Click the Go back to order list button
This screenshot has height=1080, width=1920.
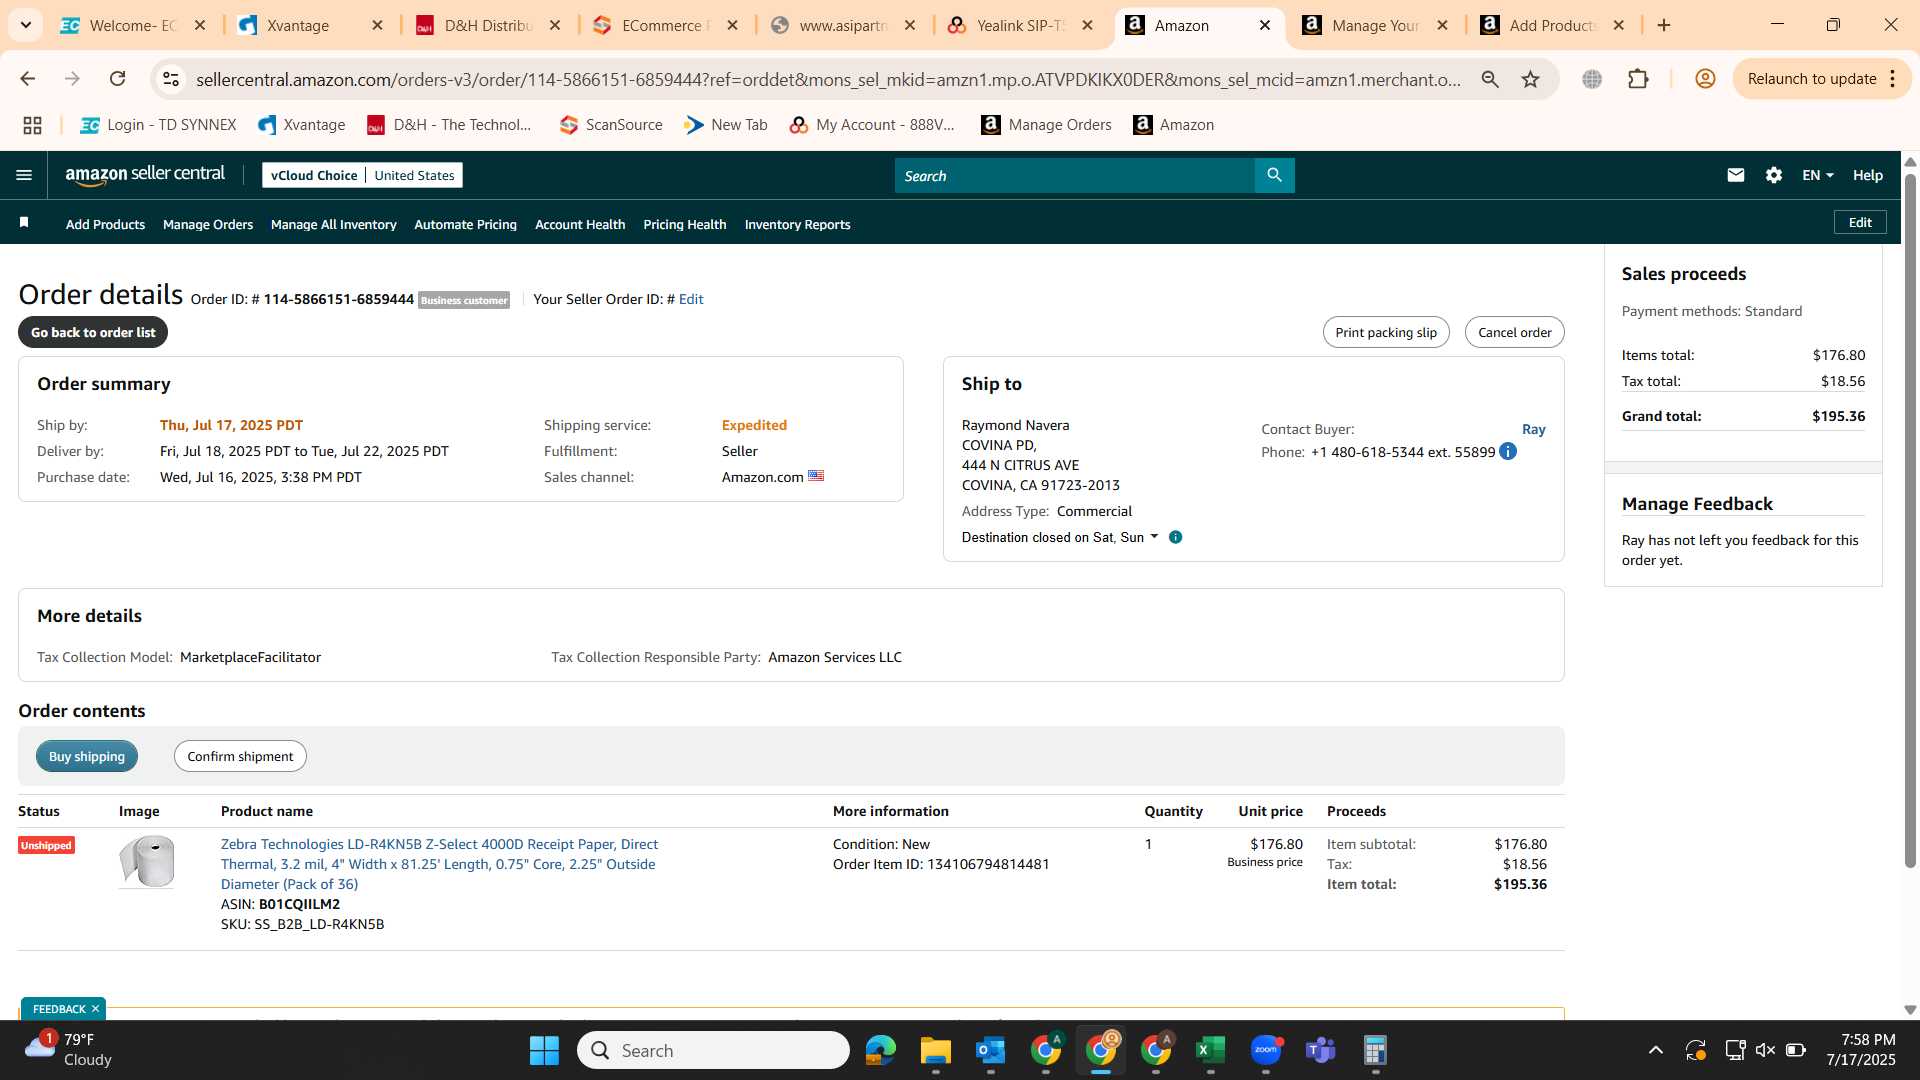pyautogui.click(x=93, y=332)
